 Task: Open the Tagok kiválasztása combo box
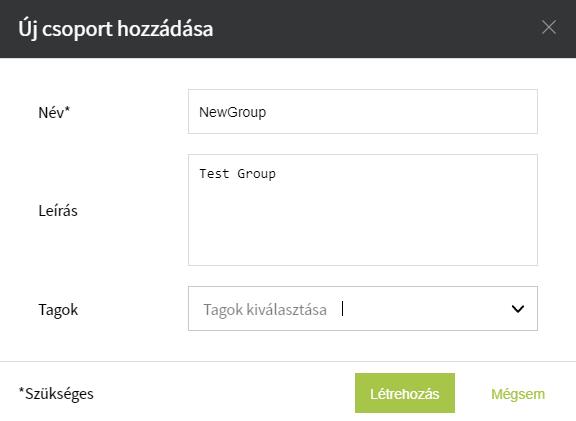pyautogui.click(x=363, y=309)
